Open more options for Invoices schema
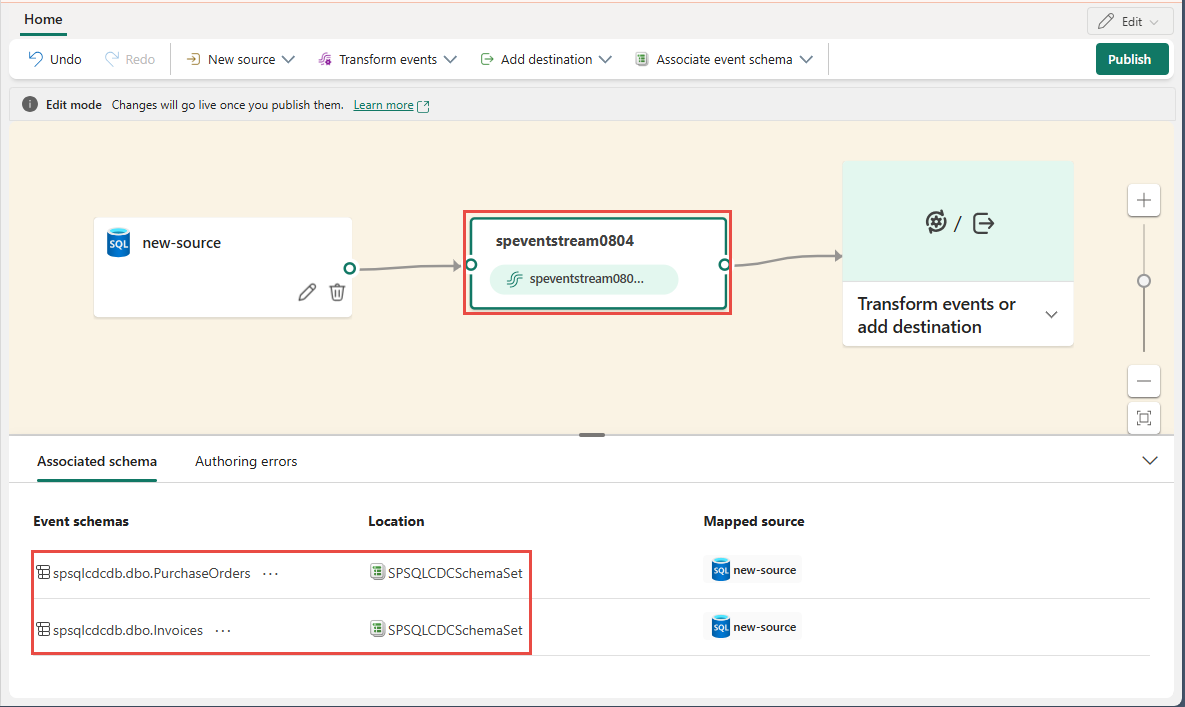Image resolution: width=1185 pixels, height=707 pixels. click(223, 630)
